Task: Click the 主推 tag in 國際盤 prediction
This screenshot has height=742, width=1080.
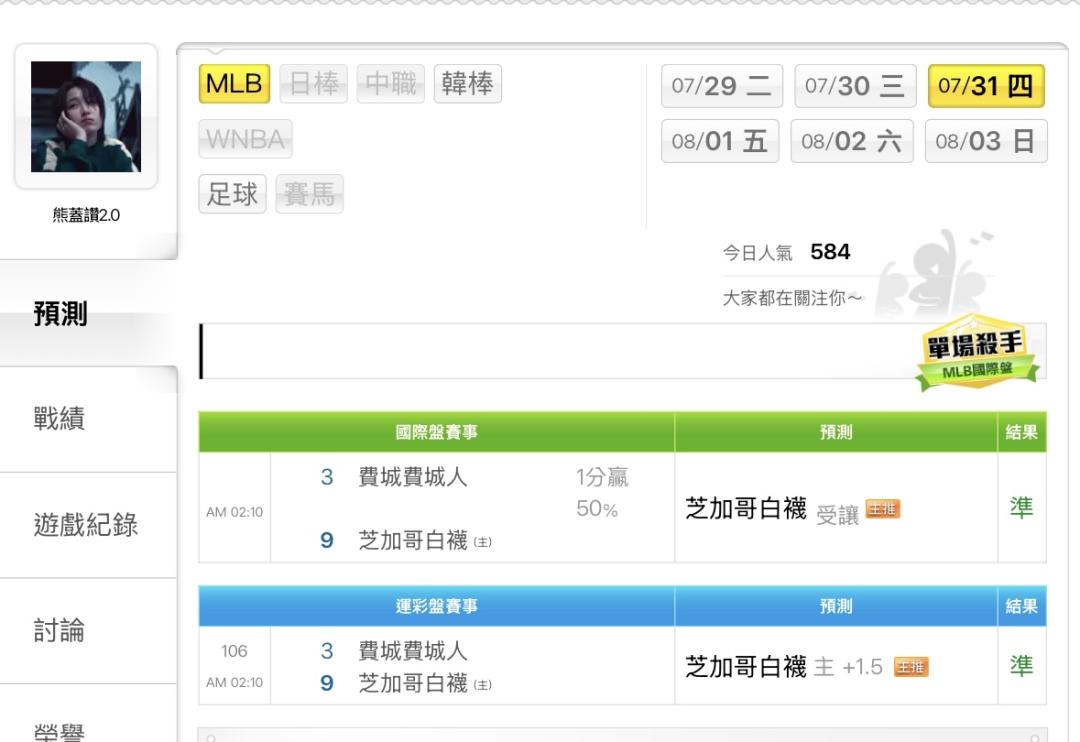Action: pyautogui.click(x=882, y=510)
